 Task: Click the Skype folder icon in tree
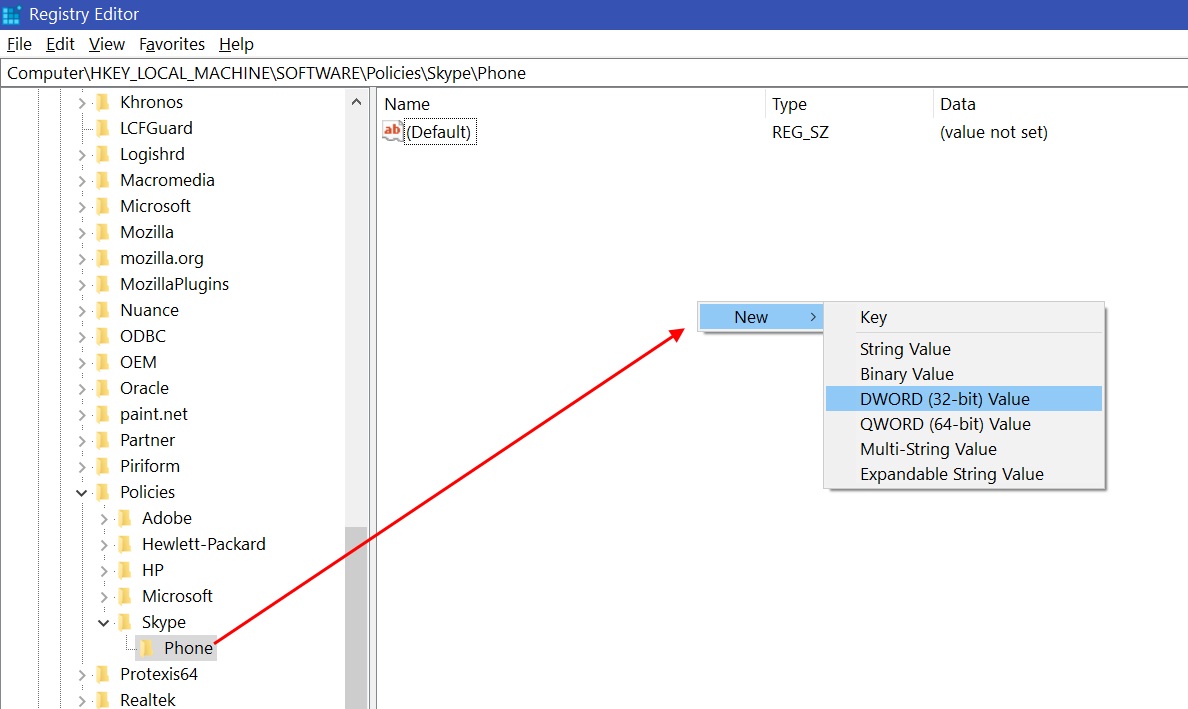(125, 622)
